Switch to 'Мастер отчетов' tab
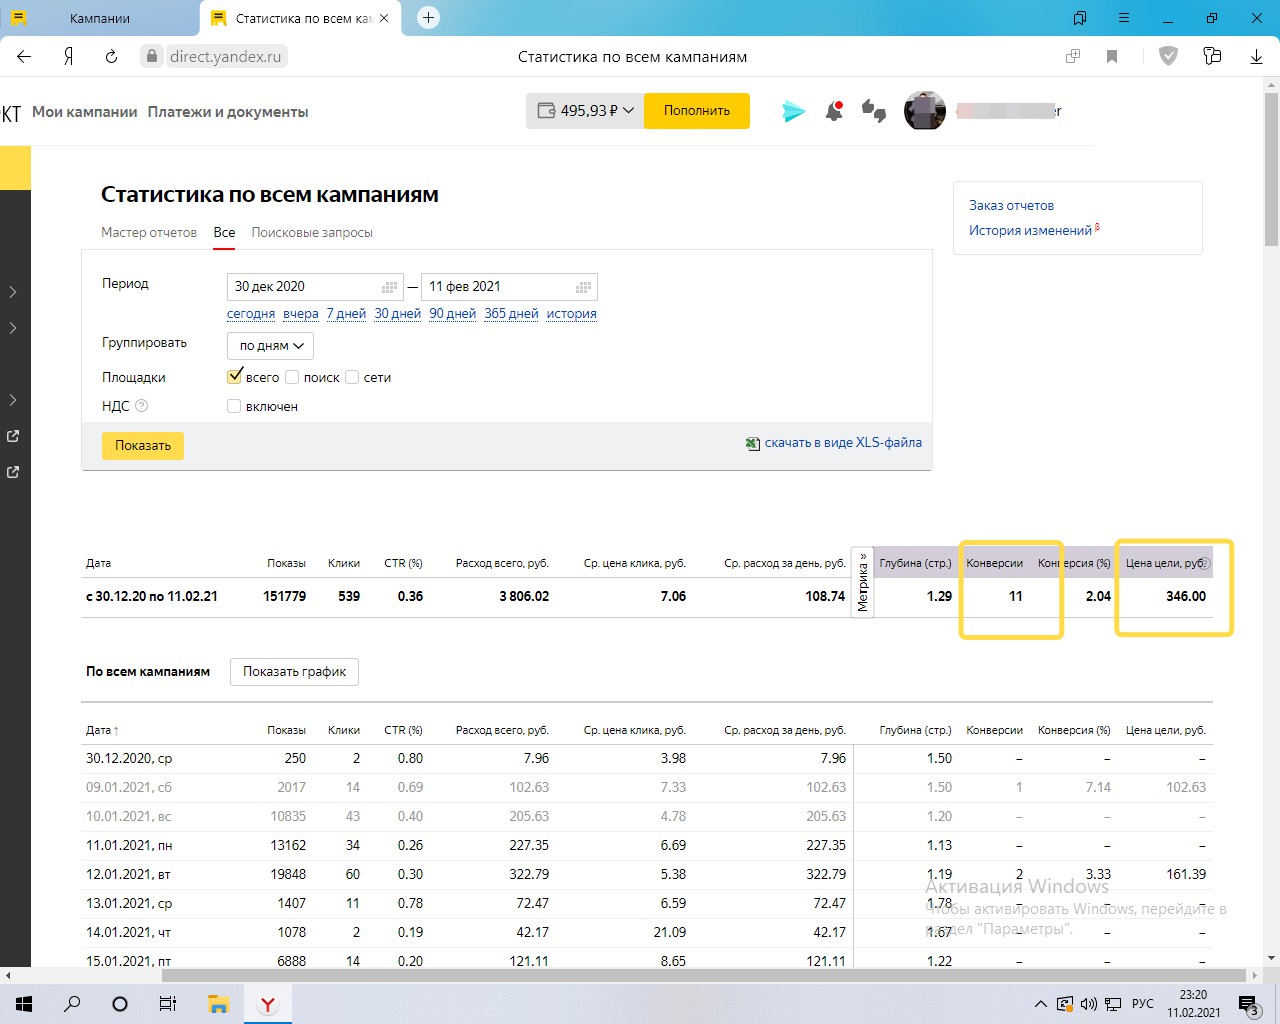The height and width of the screenshot is (1024, 1280). pos(149,232)
